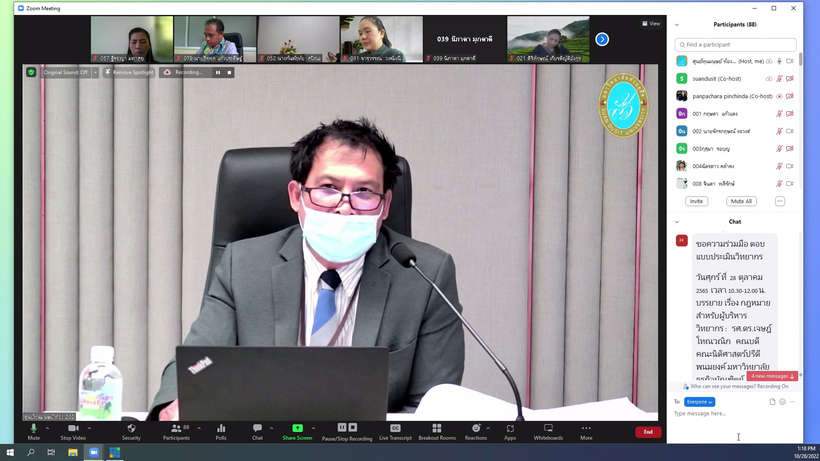Image resolution: width=820 pixels, height=461 pixels.
Task: Open the More options menu
Action: (x=586, y=432)
